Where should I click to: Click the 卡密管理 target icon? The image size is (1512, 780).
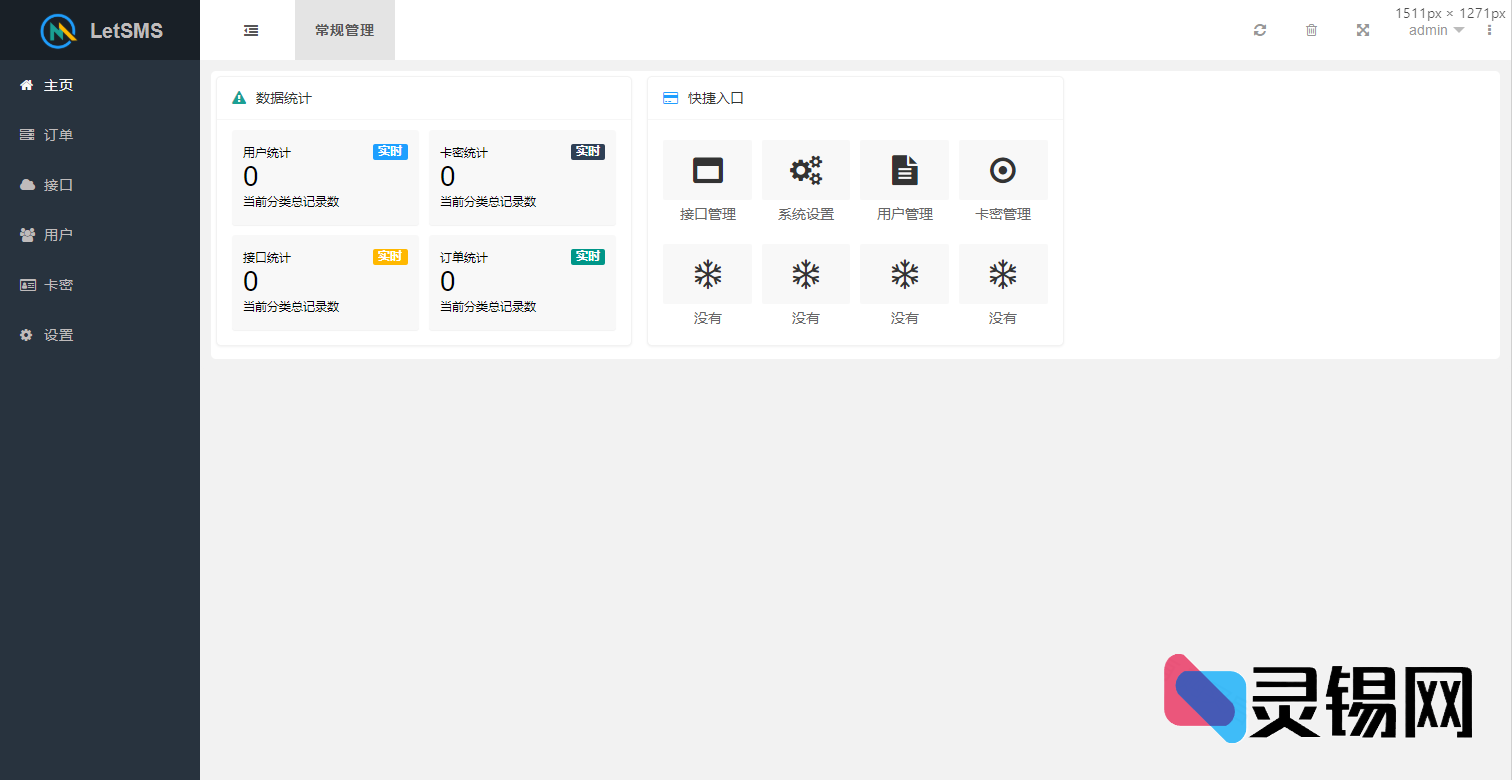pos(1002,171)
